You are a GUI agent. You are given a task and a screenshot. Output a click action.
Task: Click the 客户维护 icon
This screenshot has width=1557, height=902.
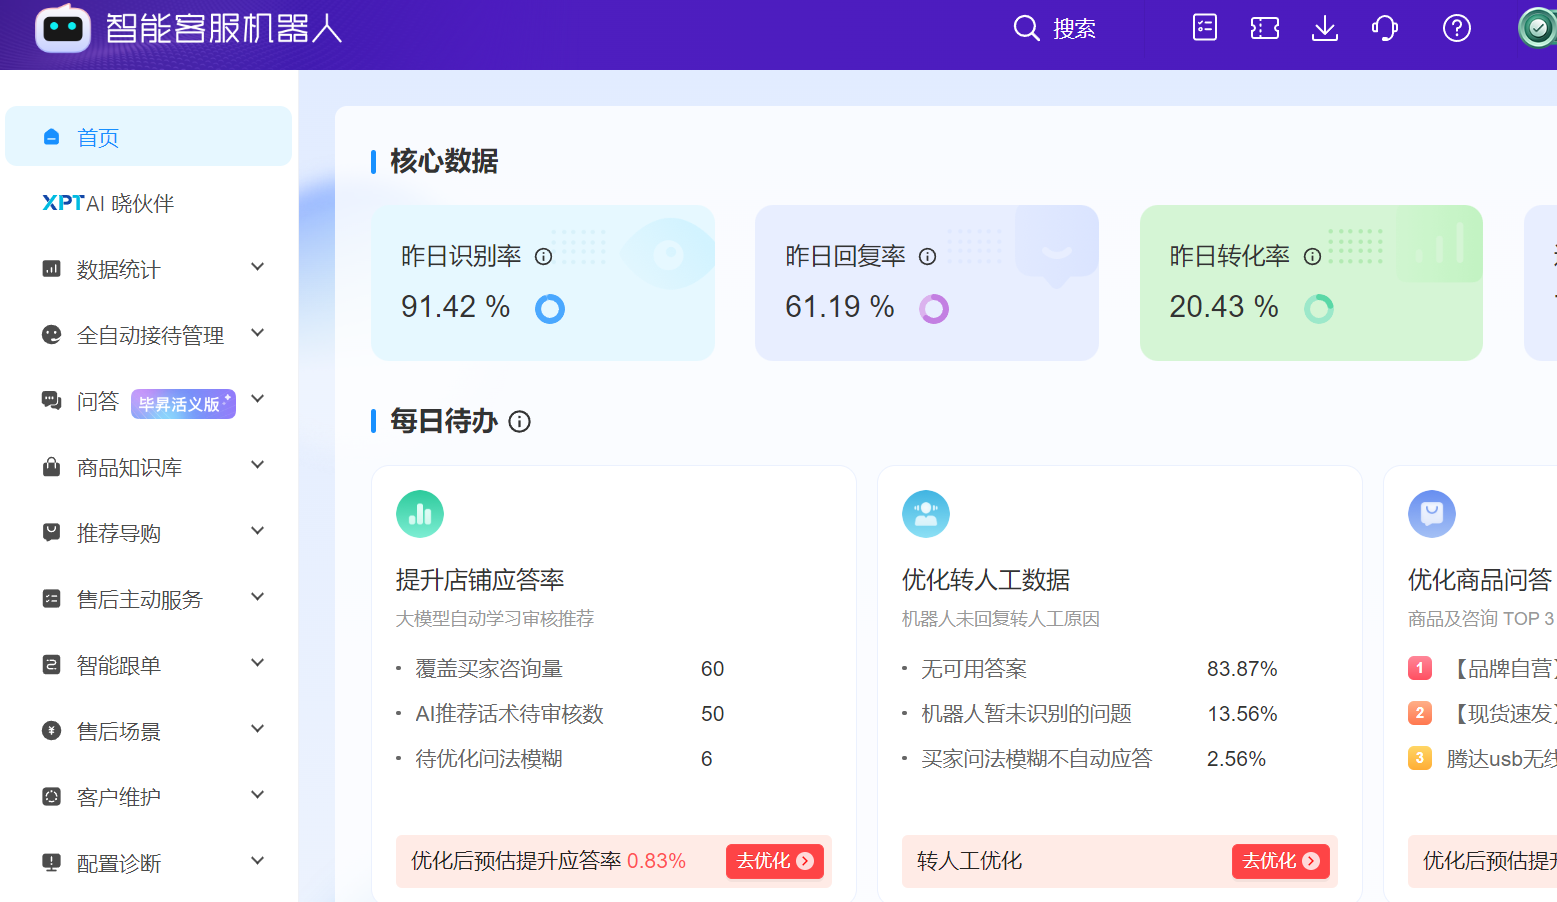[x=51, y=796]
